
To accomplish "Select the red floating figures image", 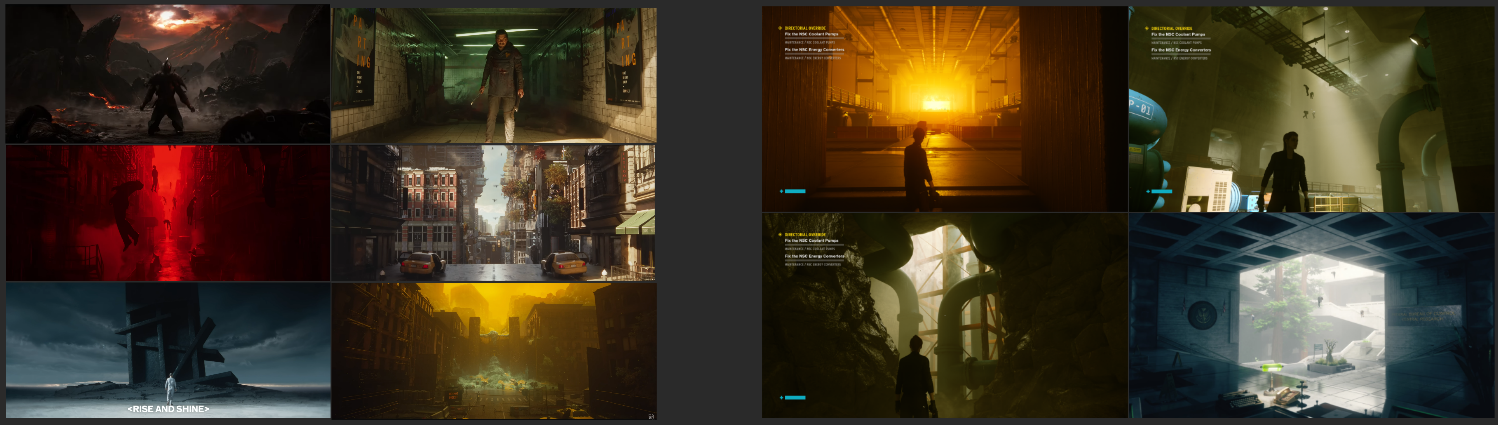I will [167, 213].
